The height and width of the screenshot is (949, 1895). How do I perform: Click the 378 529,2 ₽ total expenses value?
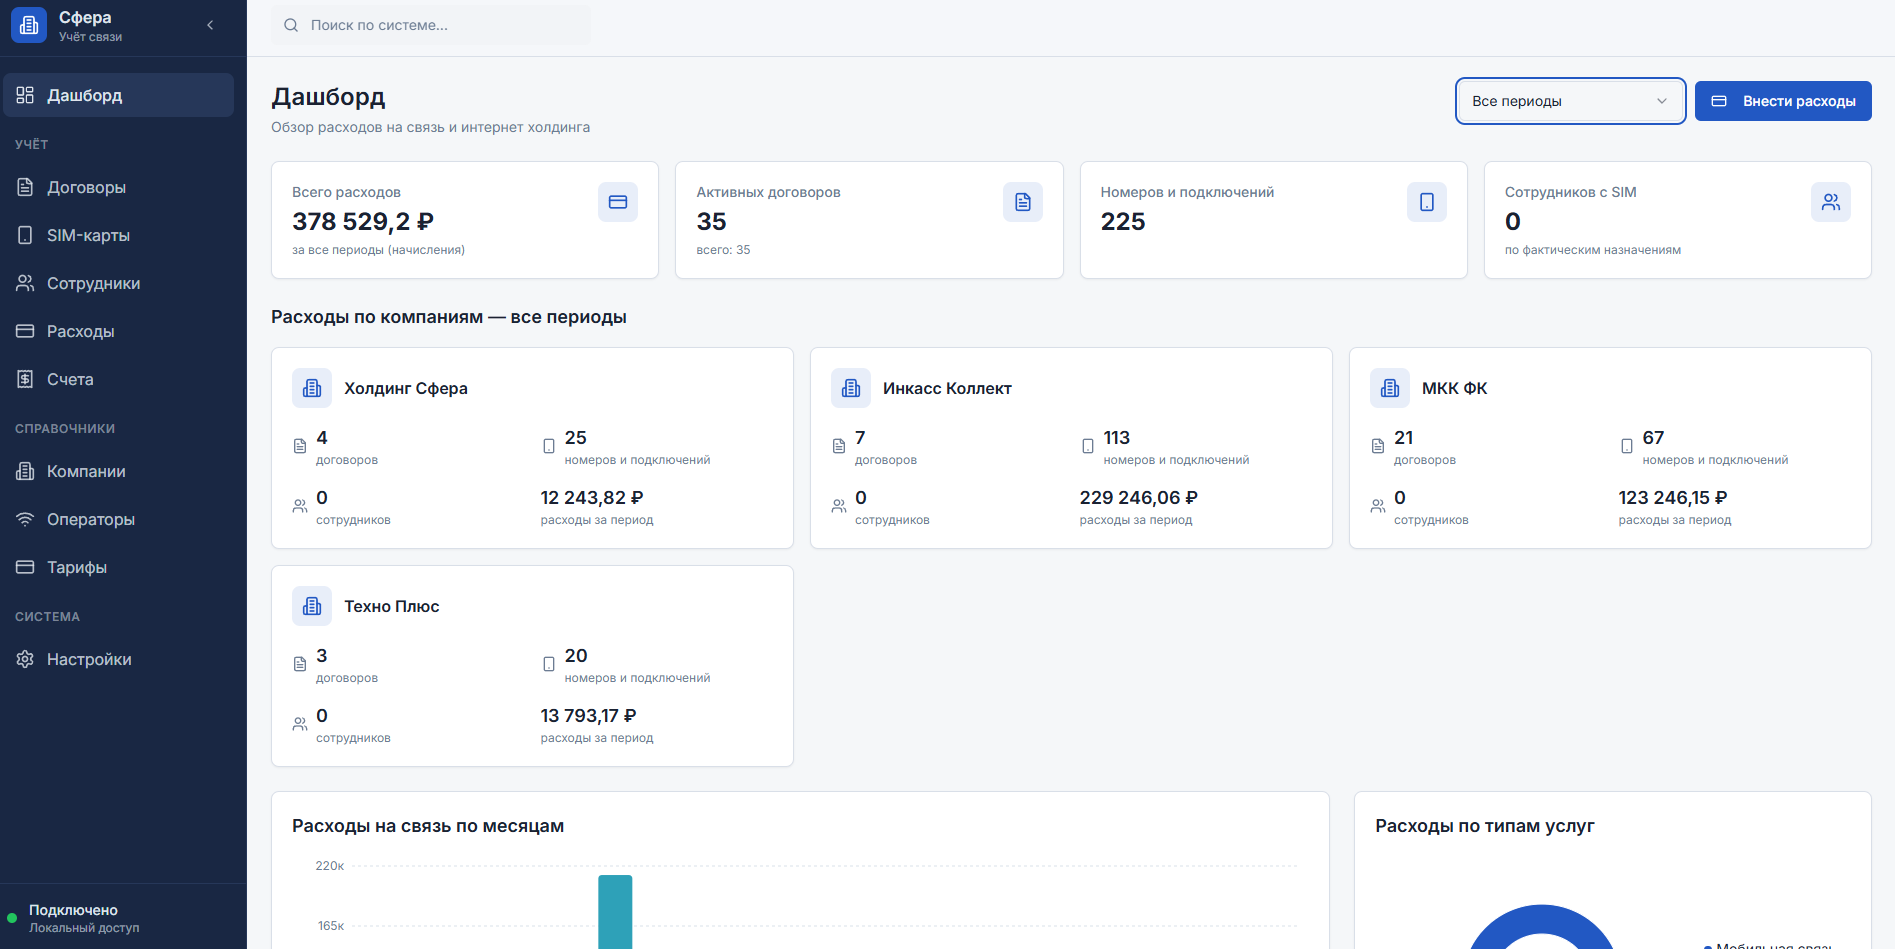click(363, 221)
